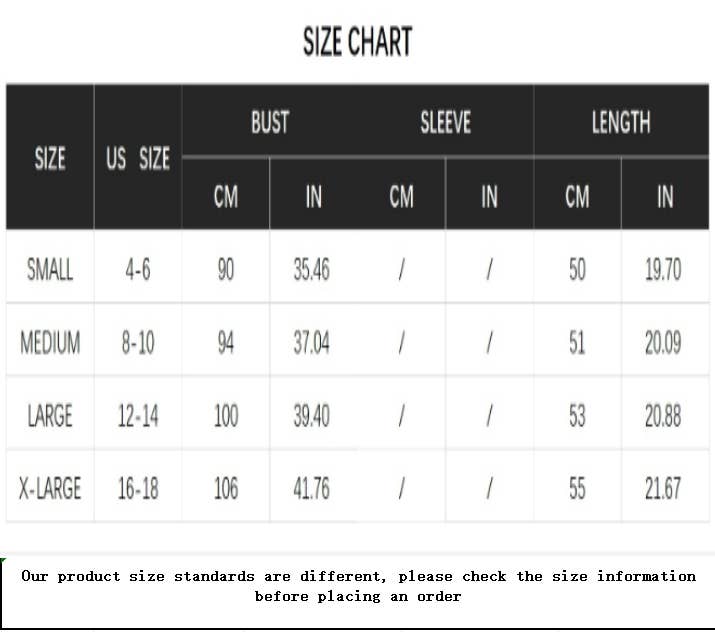Select the MEDIUM size row label
The image size is (715, 632).
[x=50, y=343]
